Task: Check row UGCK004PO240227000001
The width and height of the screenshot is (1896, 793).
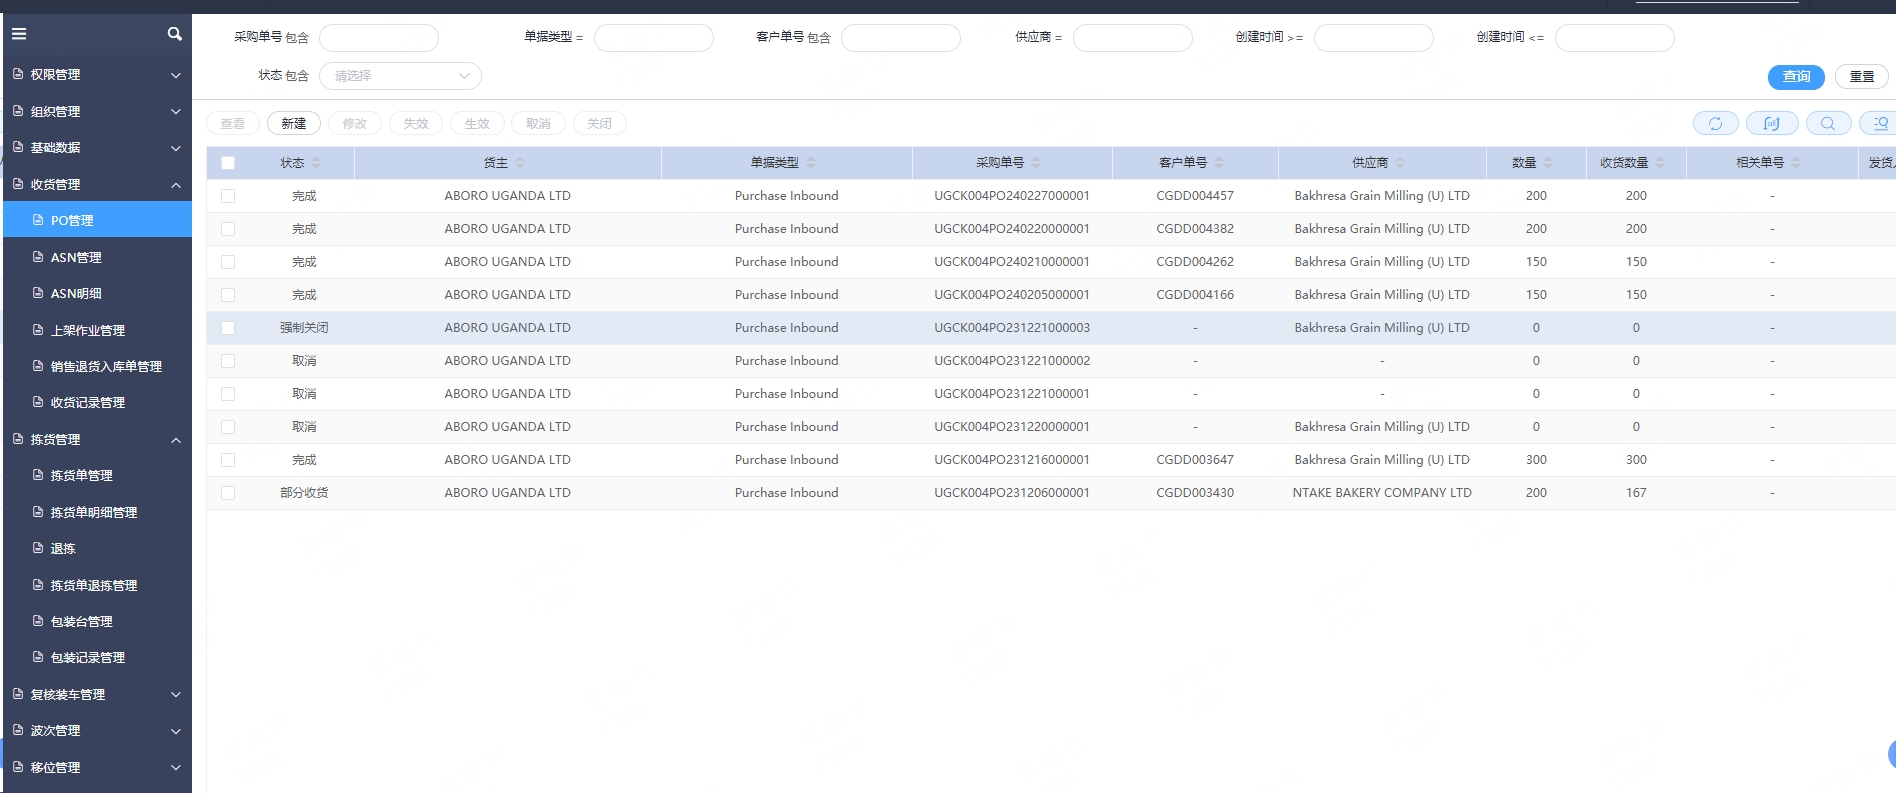Action: 228,196
